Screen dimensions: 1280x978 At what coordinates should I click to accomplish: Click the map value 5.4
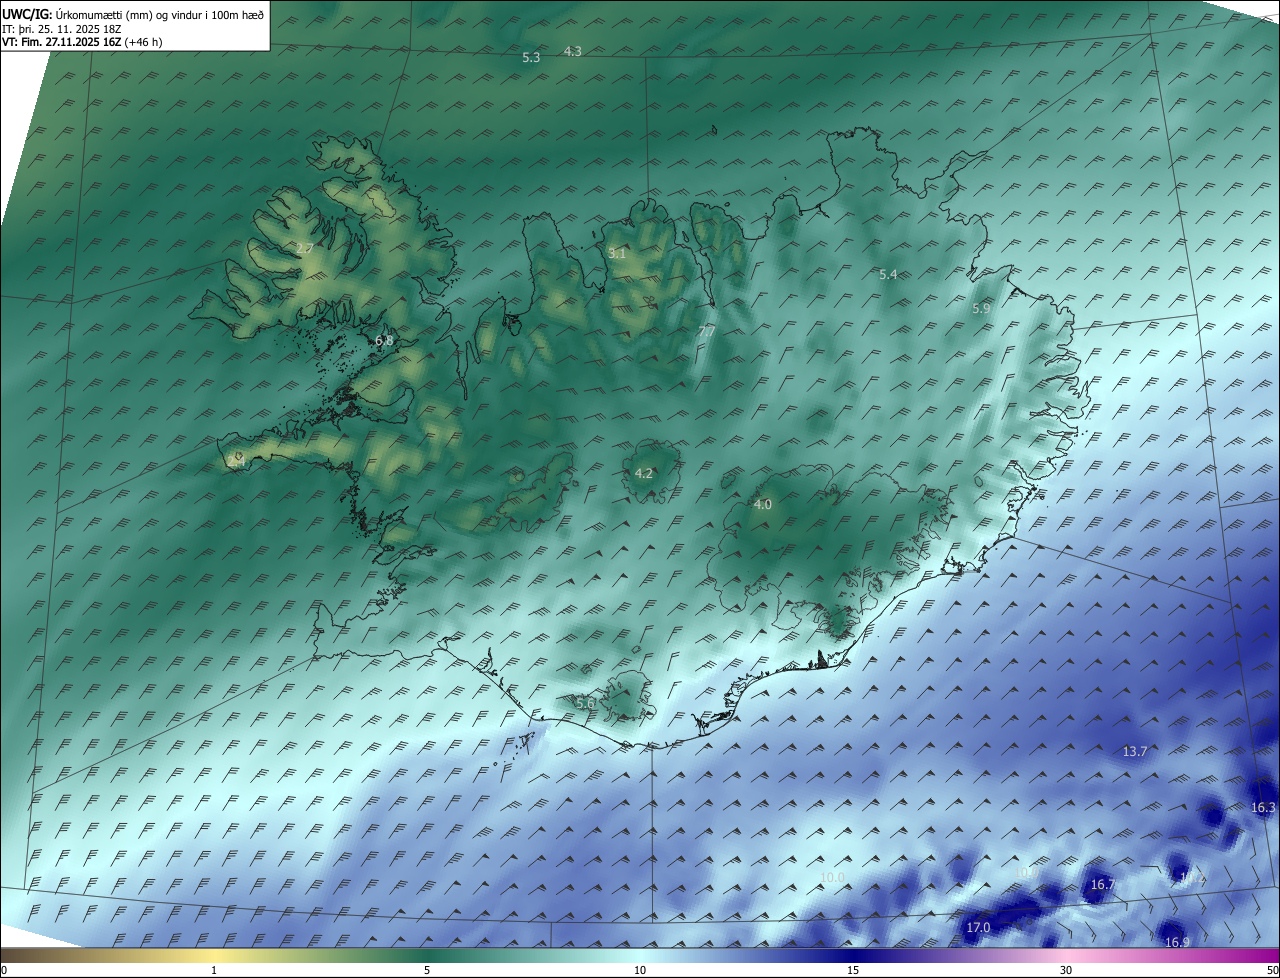tap(888, 275)
